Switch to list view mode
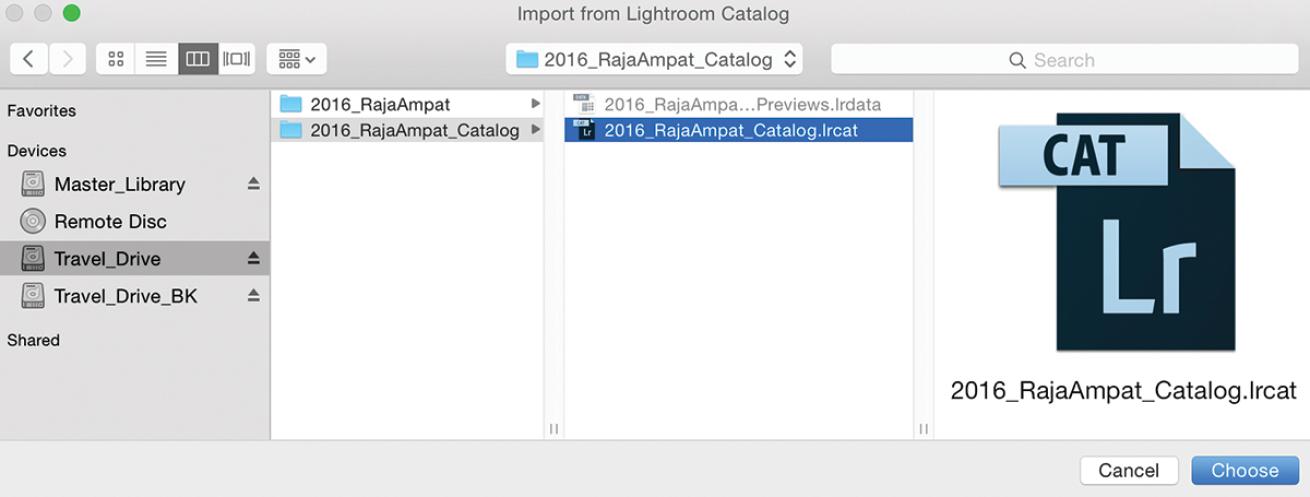 coord(156,59)
